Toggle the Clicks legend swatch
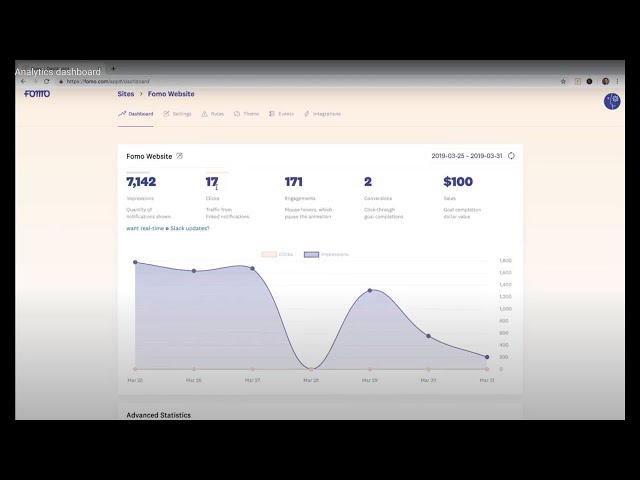Image resolution: width=640 pixels, height=480 pixels. tap(269, 254)
